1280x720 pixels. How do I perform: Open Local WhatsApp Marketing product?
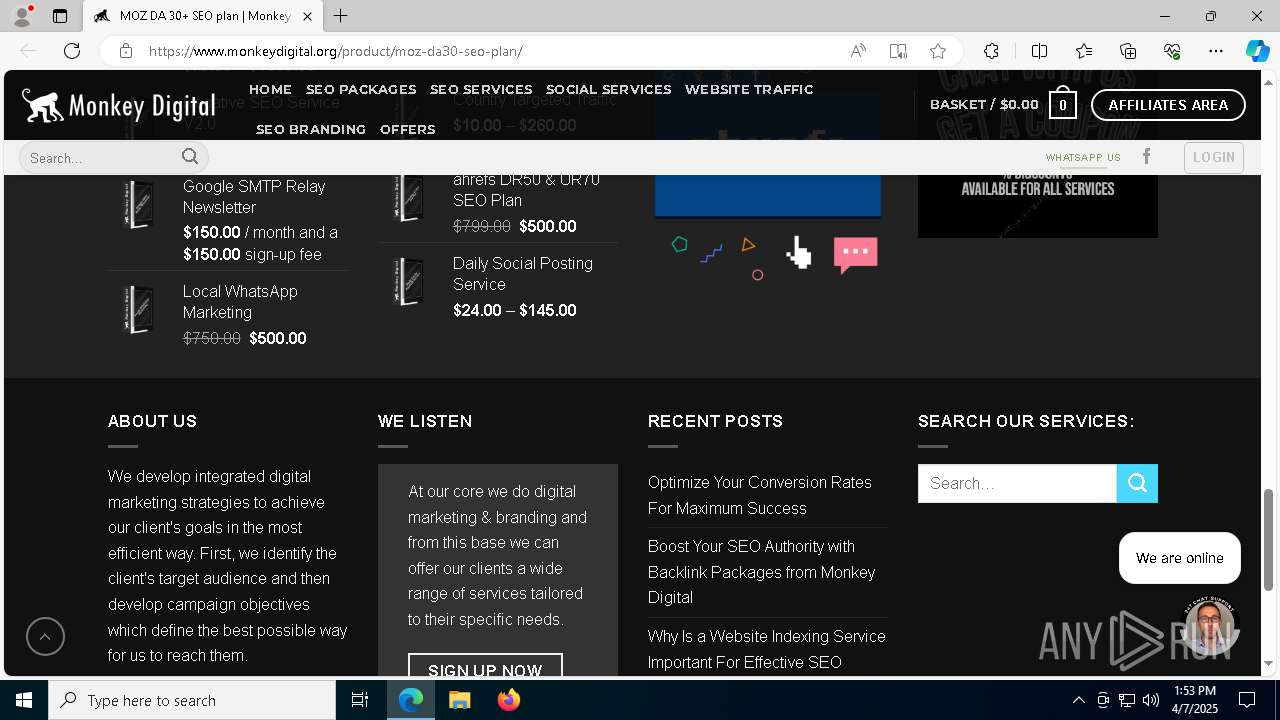[x=240, y=302]
